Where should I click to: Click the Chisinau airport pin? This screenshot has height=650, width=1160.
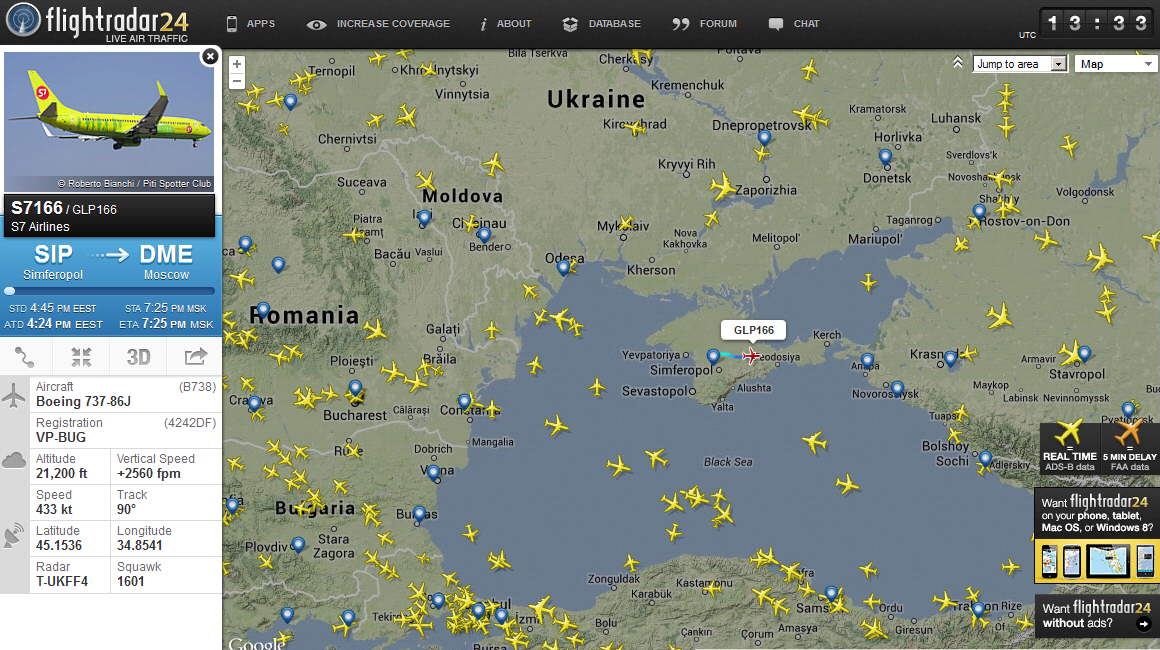click(483, 235)
